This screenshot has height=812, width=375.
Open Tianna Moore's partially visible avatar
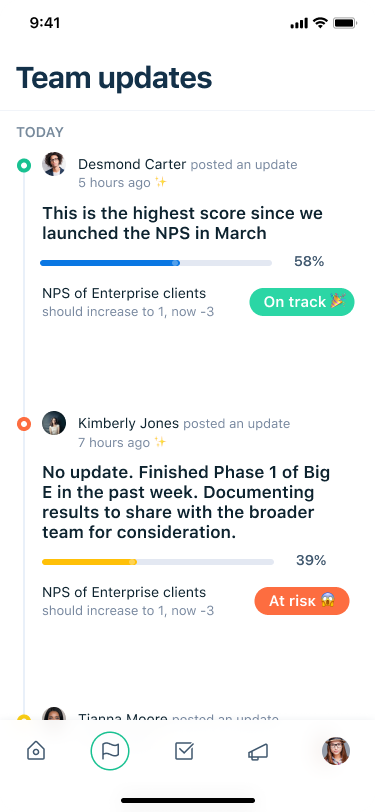click(x=54, y=714)
